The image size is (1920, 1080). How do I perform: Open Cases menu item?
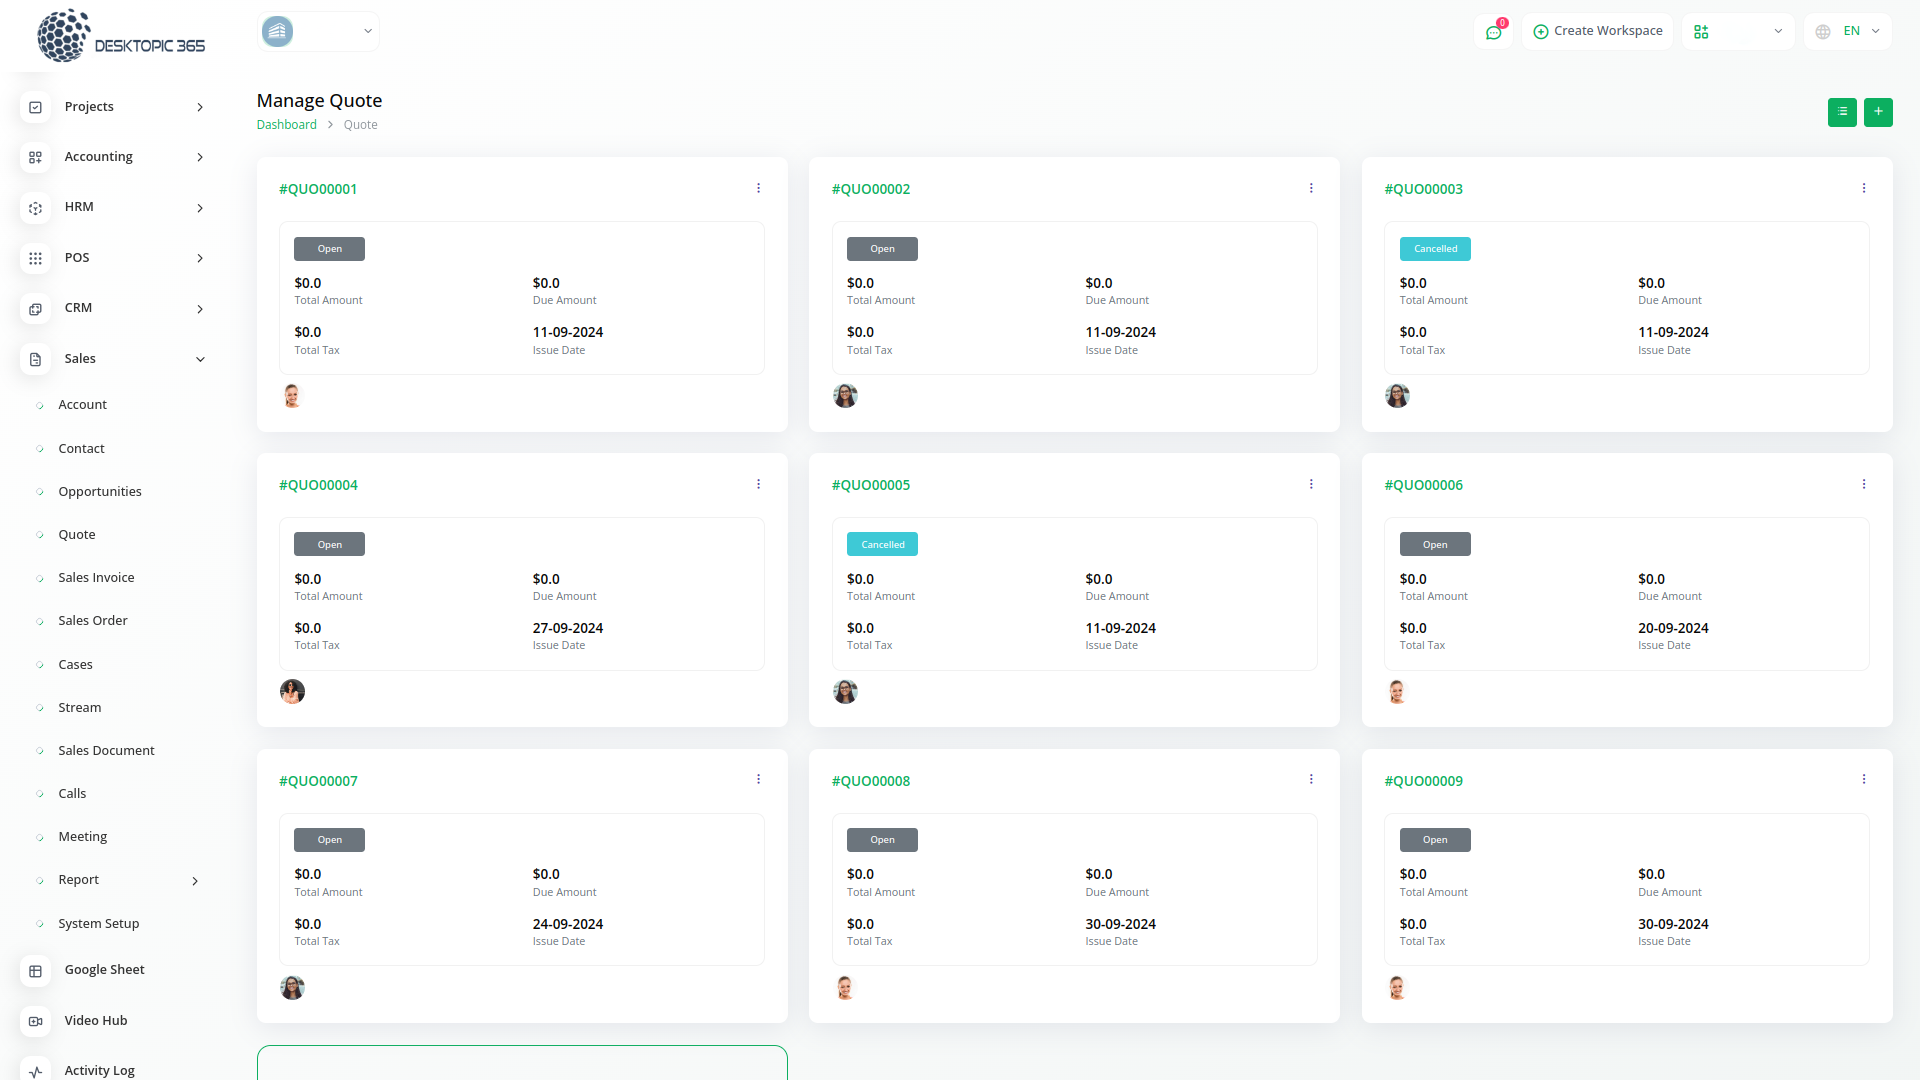pos(75,665)
